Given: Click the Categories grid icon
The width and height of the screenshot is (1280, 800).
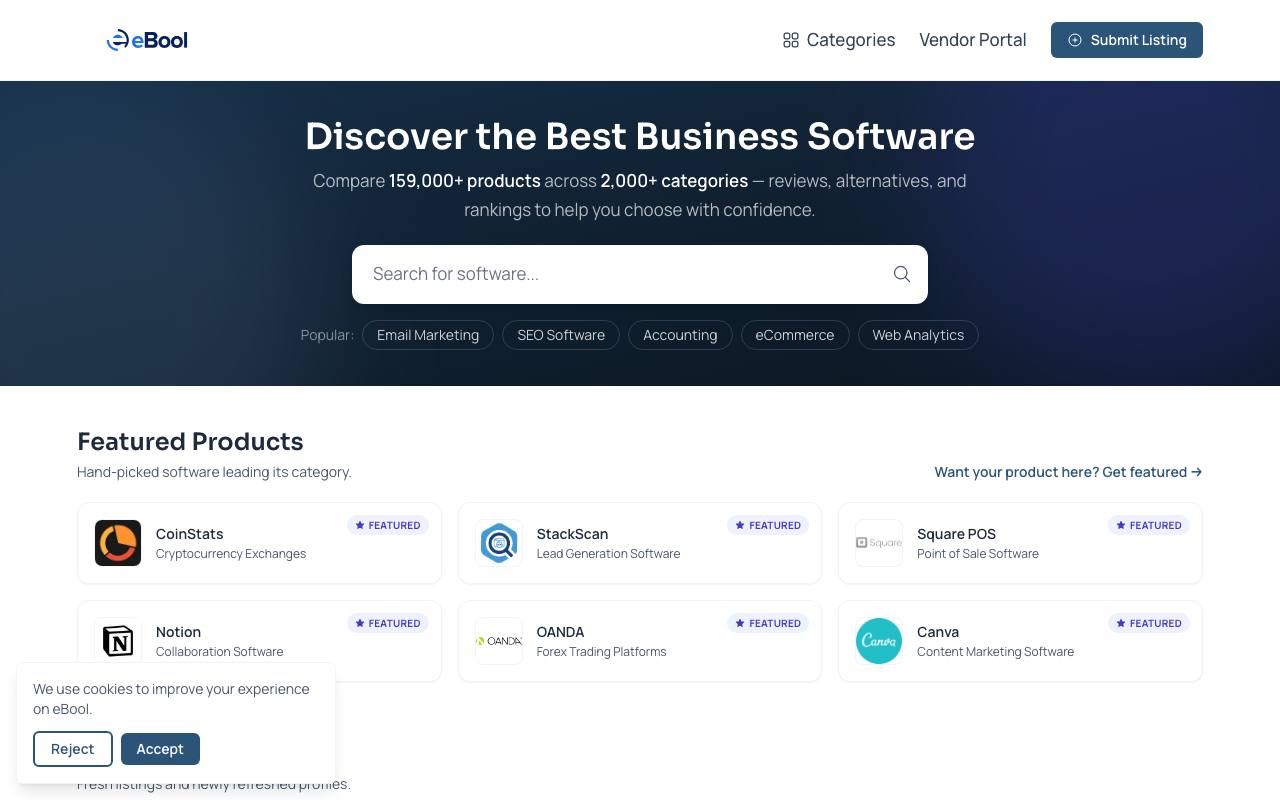Looking at the screenshot, I should pyautogui.click(x=791, y=40).
